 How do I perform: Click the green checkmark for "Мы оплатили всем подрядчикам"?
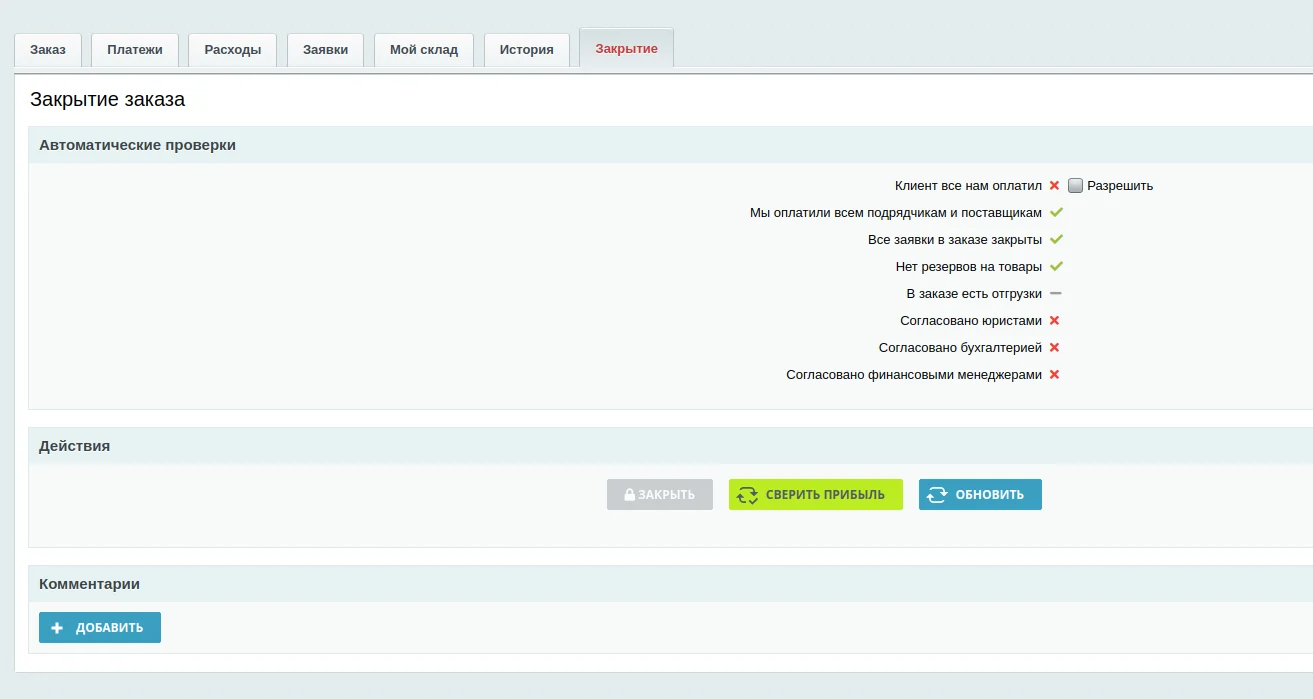click(1056, 213)
